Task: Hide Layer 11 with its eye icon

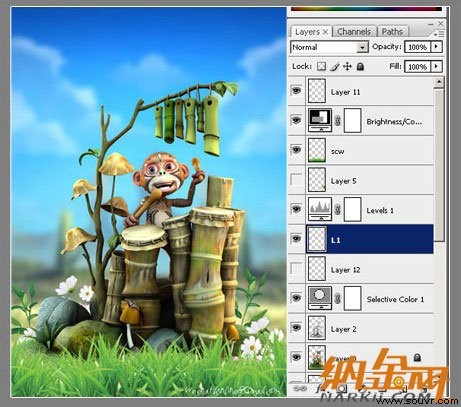Action: point(296,91)
